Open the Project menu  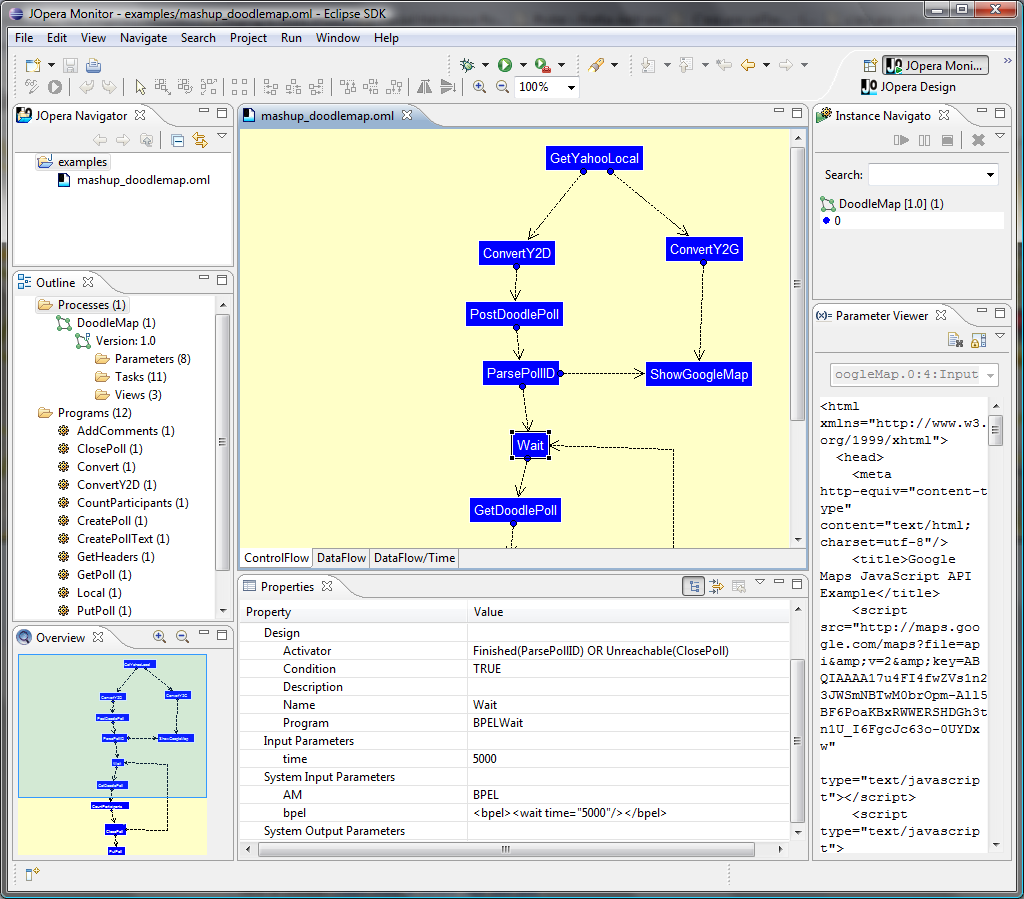click(248, 38)
